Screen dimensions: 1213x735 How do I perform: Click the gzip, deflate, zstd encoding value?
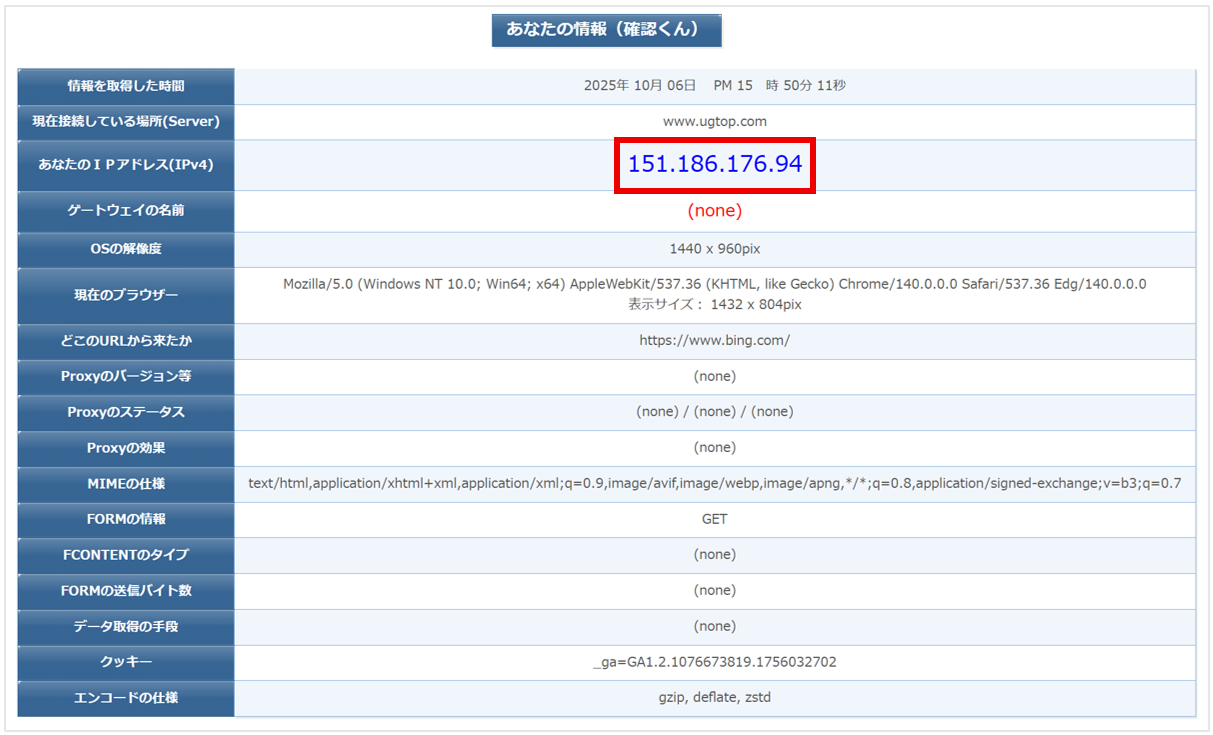714,698
